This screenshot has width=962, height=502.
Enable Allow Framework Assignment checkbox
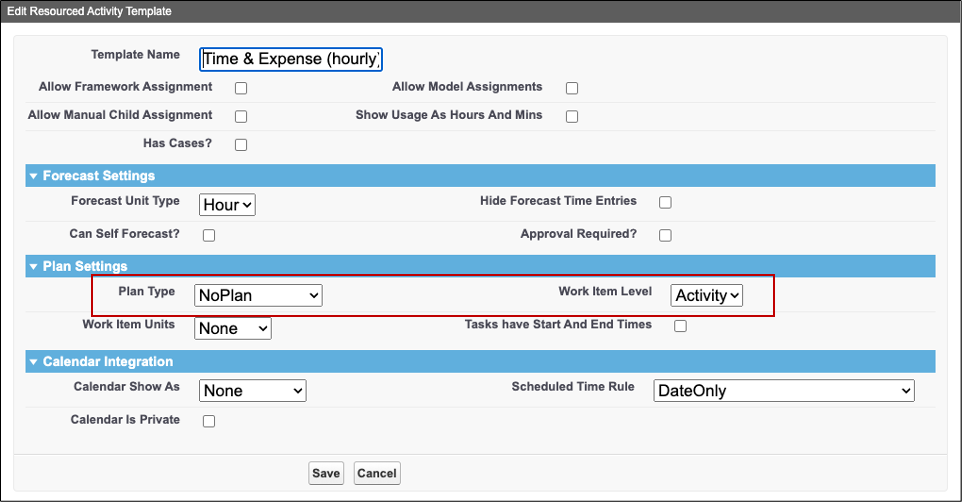(241, 88)
